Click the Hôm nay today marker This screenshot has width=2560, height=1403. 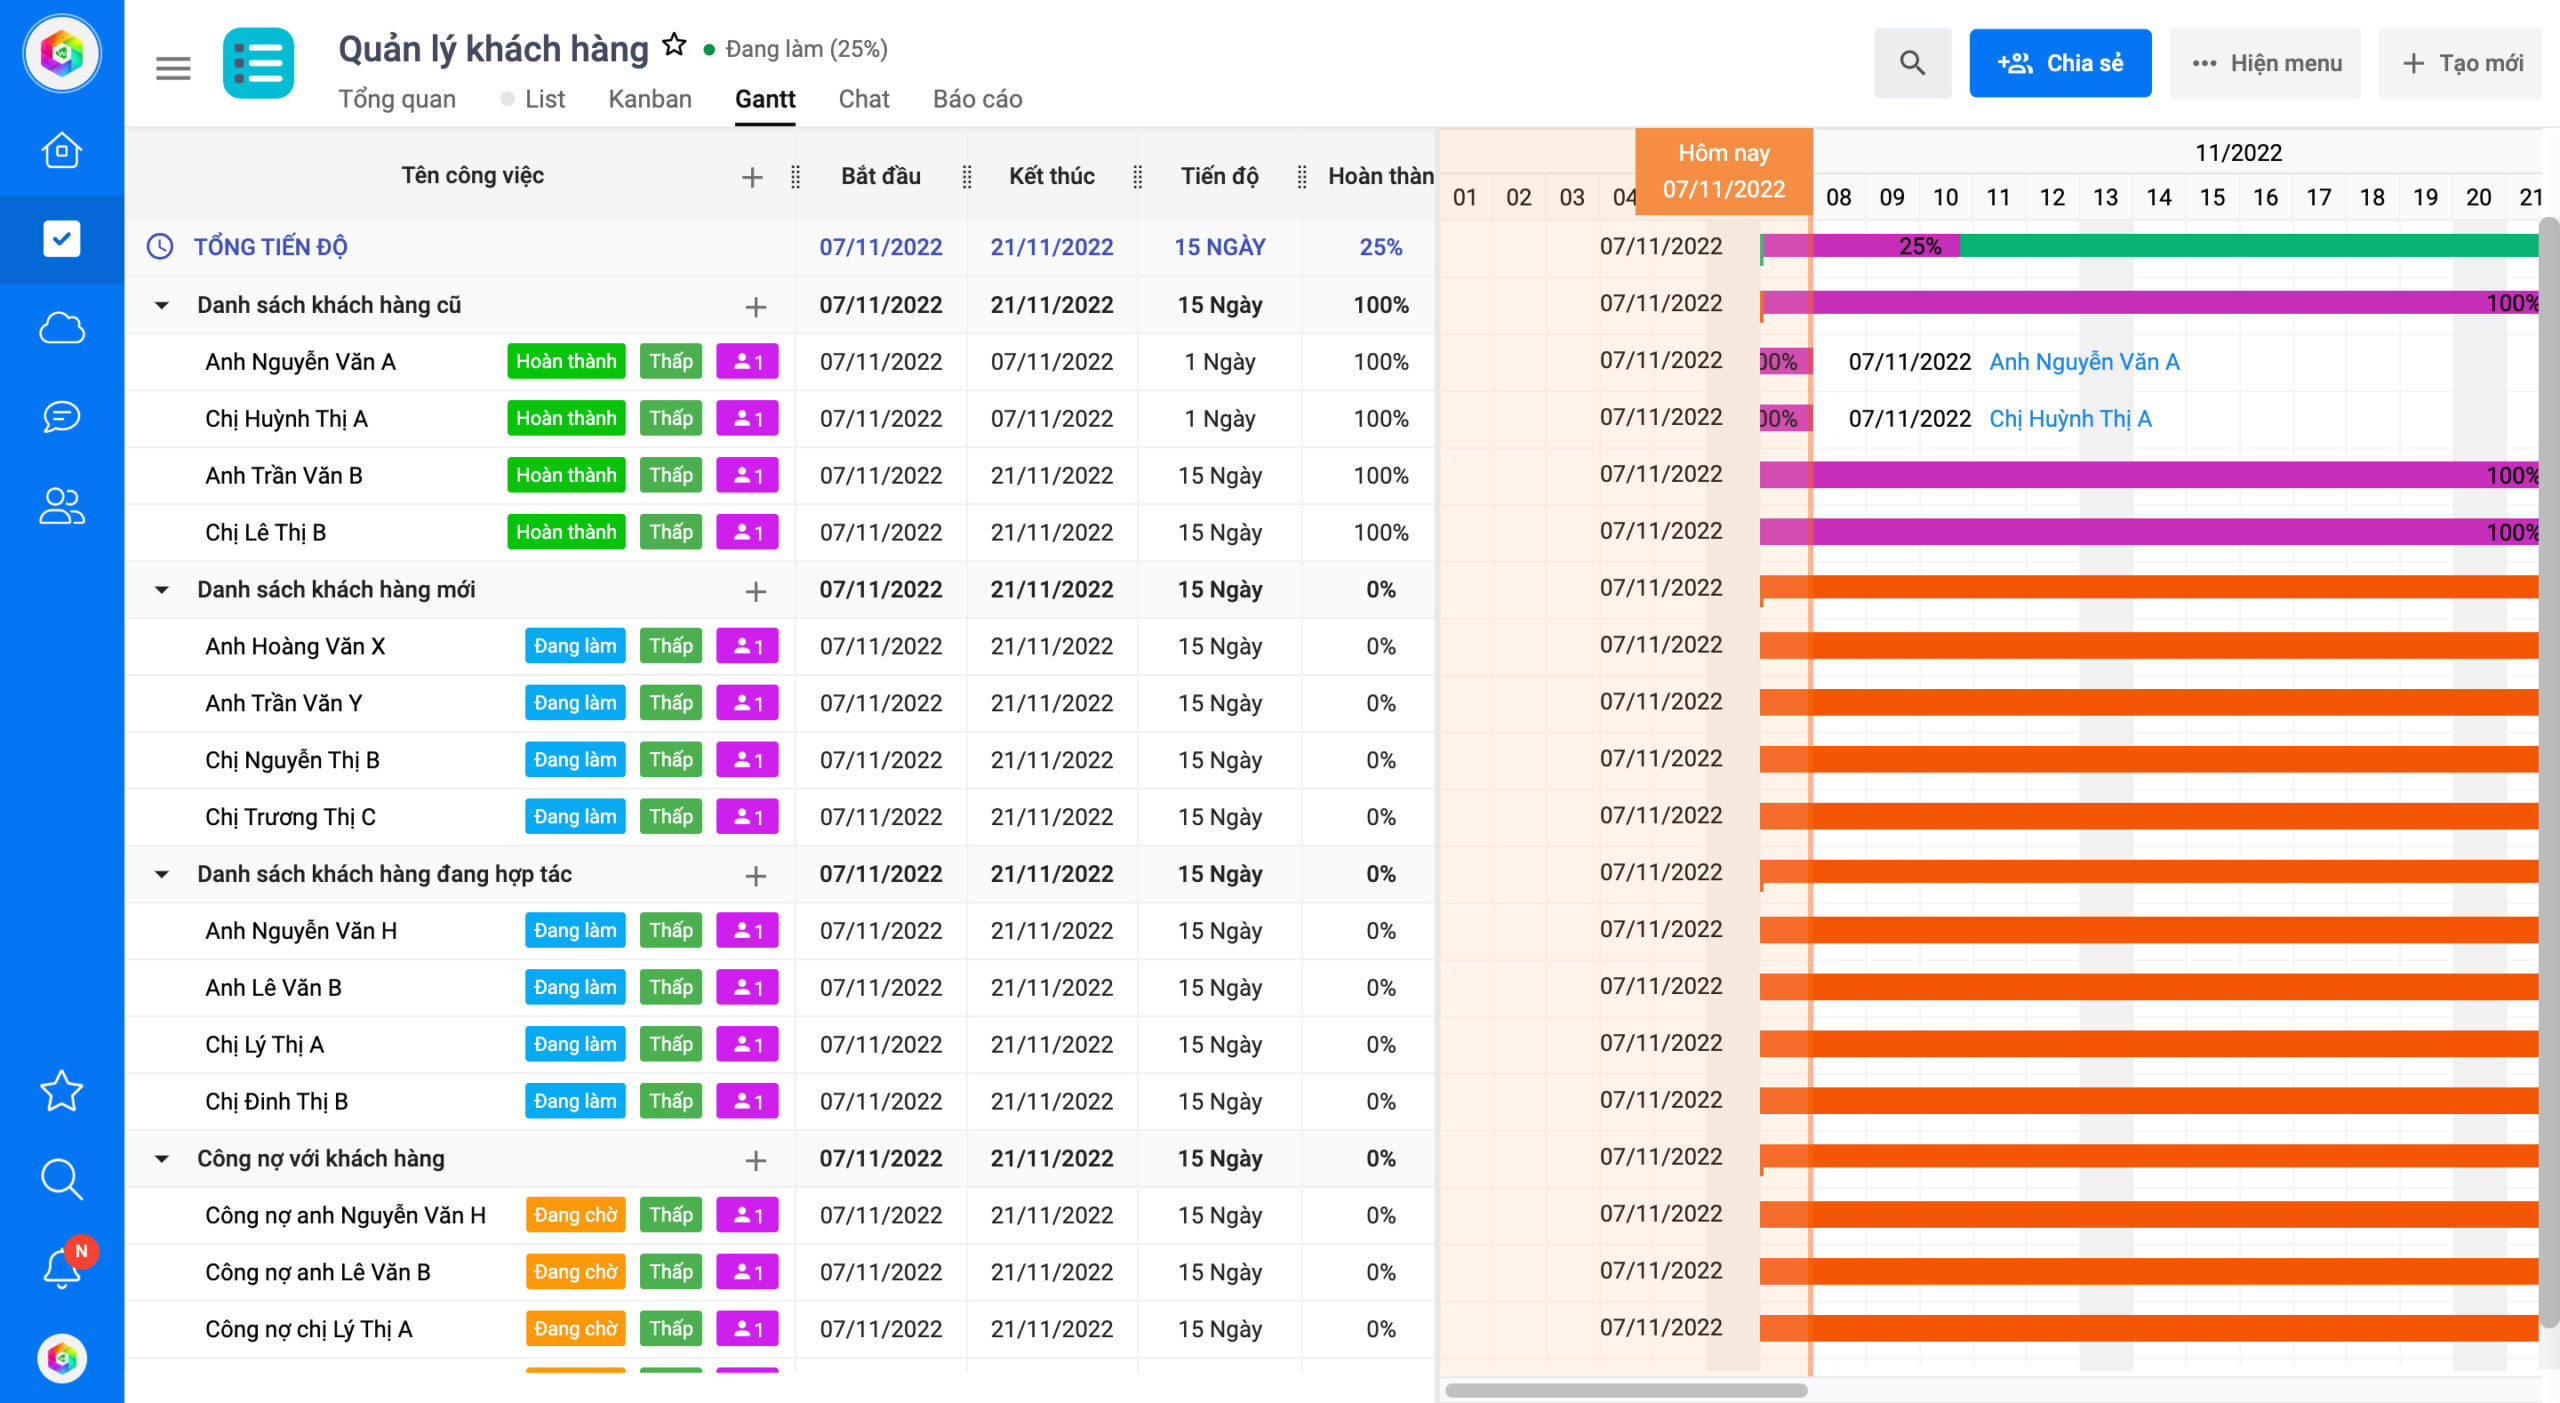(1724, 171)
